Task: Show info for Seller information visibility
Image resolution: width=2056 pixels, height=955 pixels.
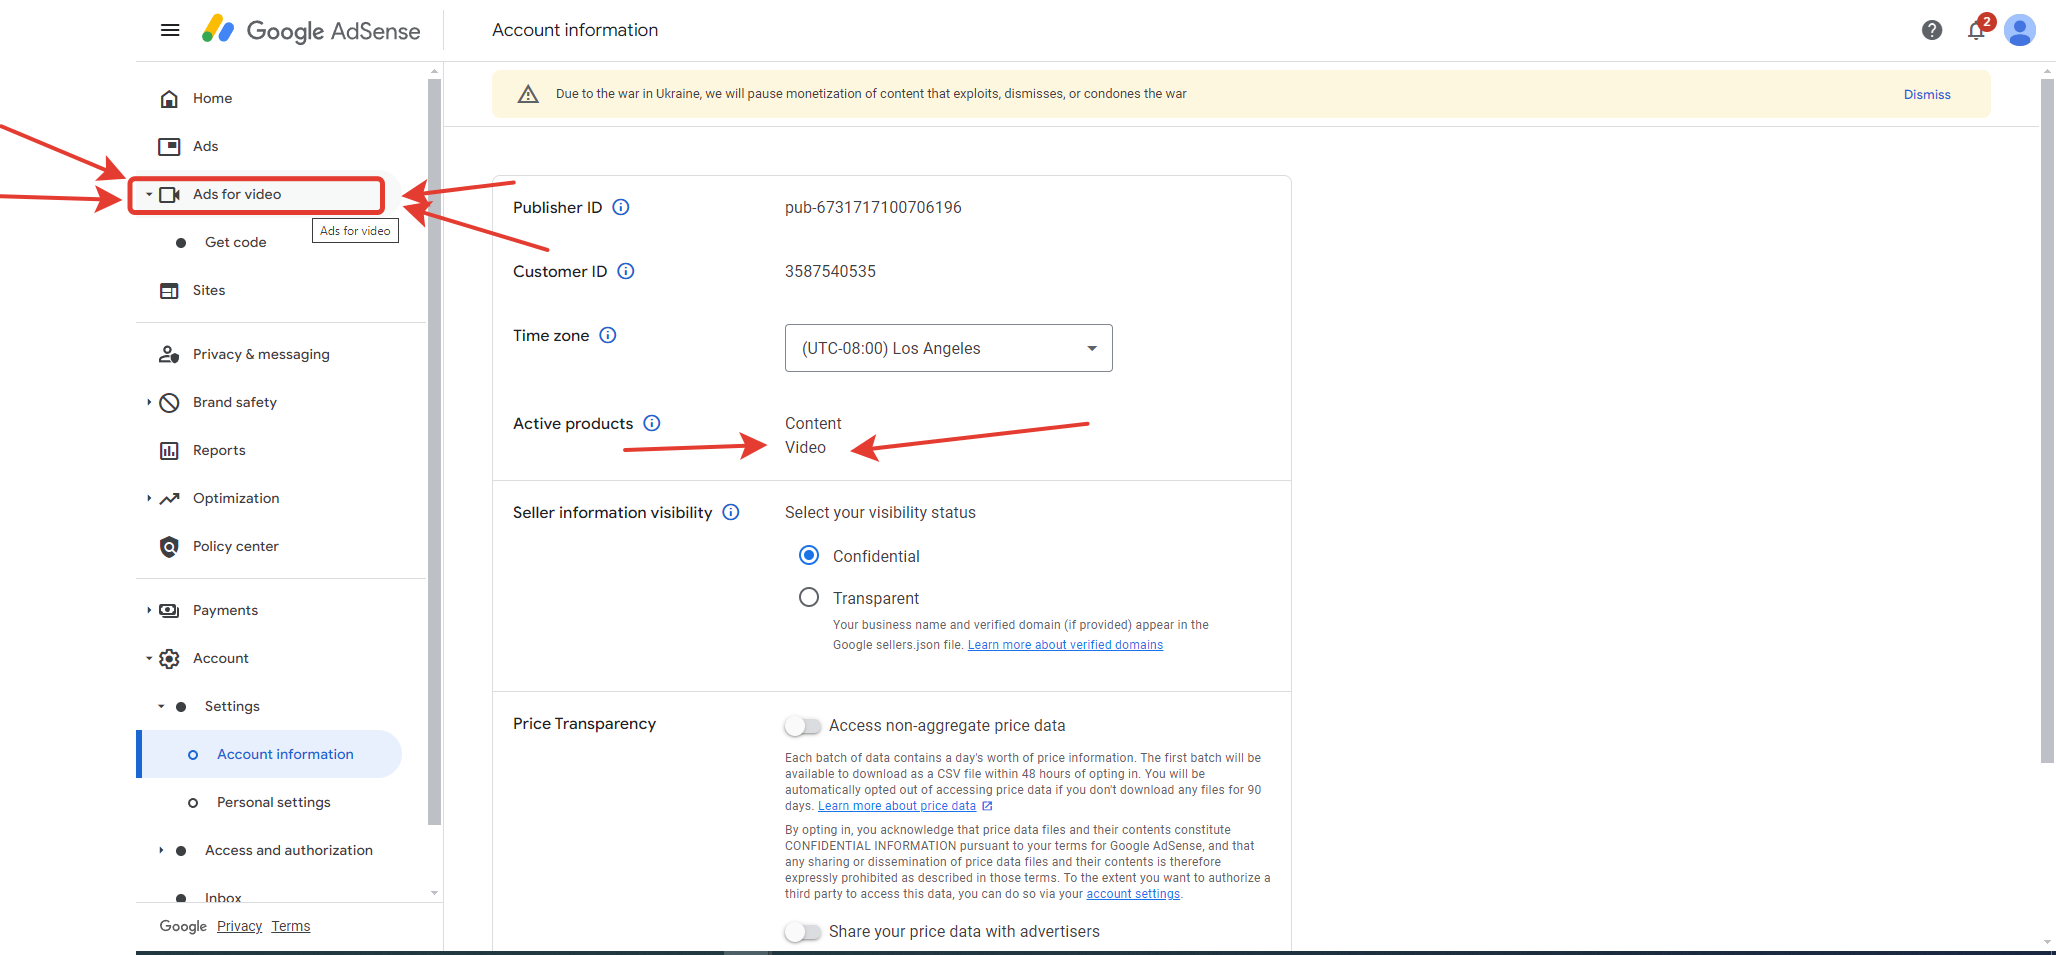Action: point(731,512)
